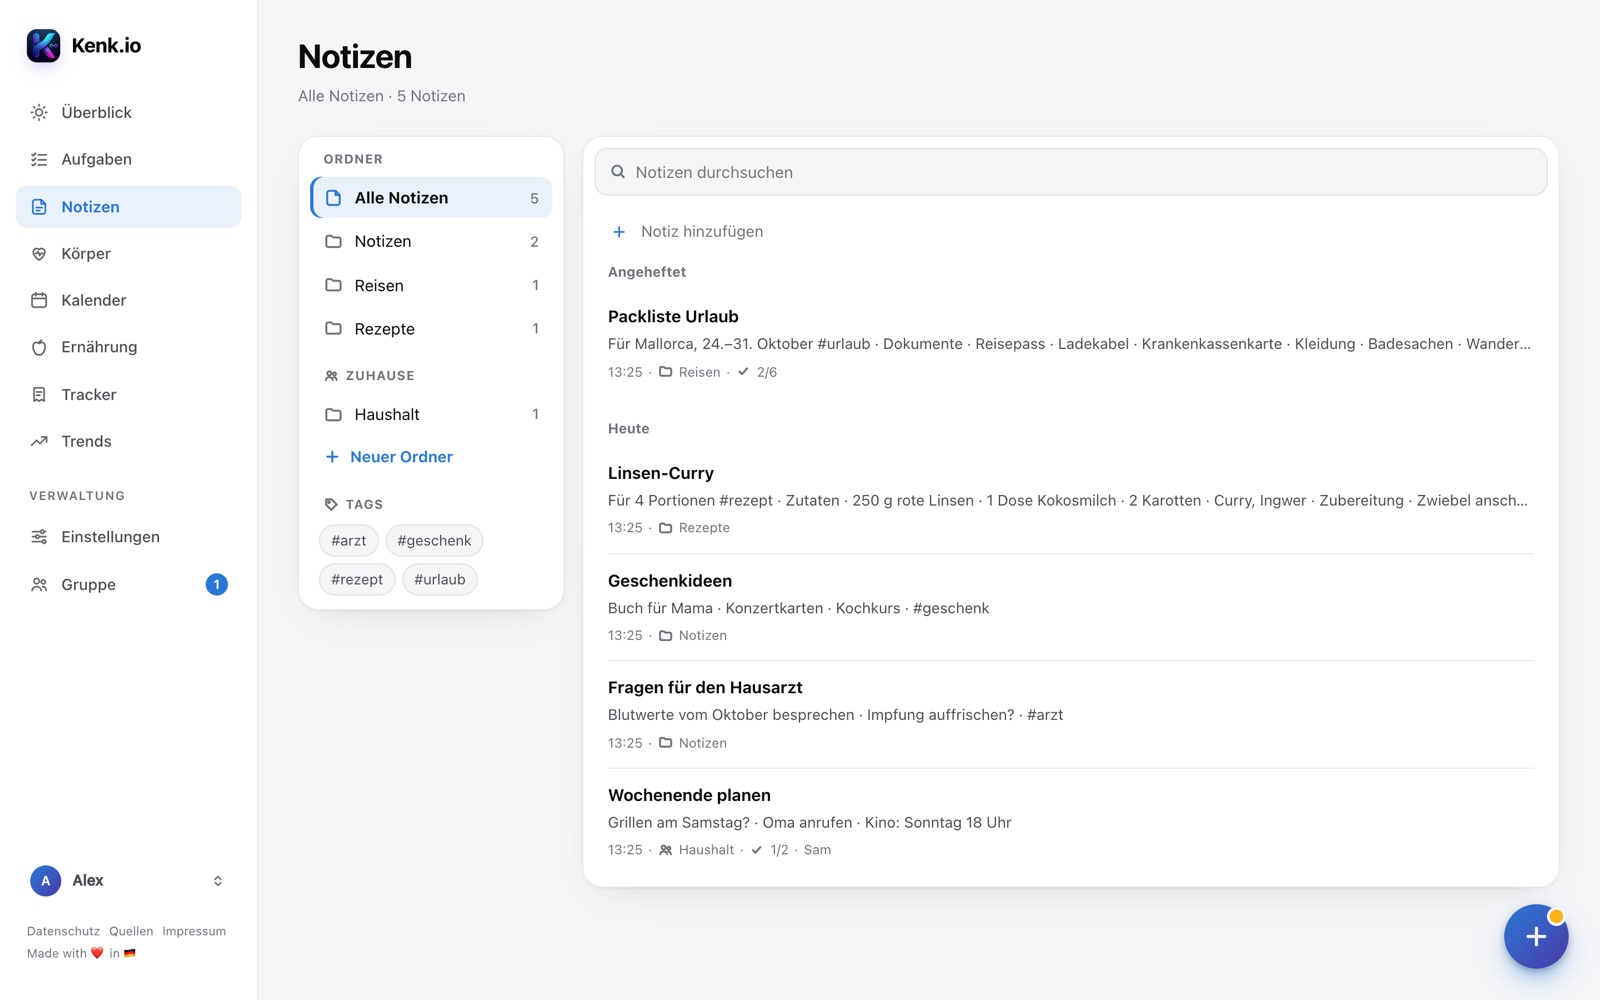Viewport: 1600px width, 1000px height.
Task: Filter by the #geschenk tag
Action: coord(434,540)
